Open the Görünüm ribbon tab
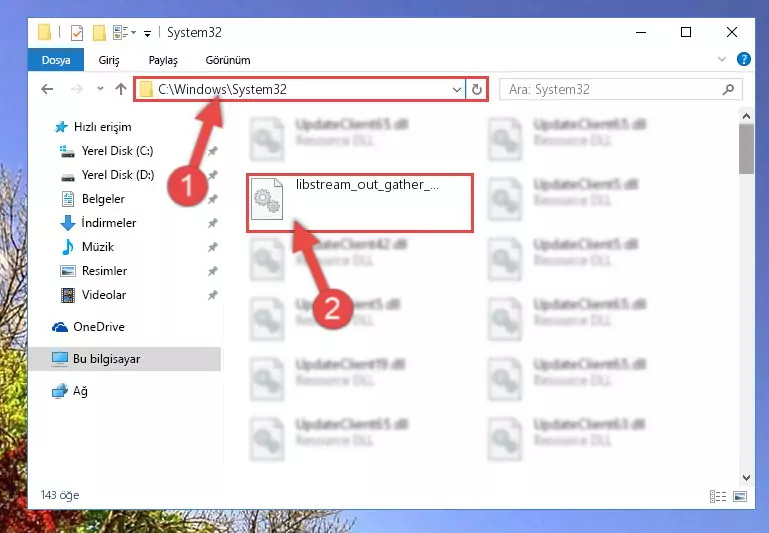769x533 pixels. pyautogui.click(x=228, y=60)
